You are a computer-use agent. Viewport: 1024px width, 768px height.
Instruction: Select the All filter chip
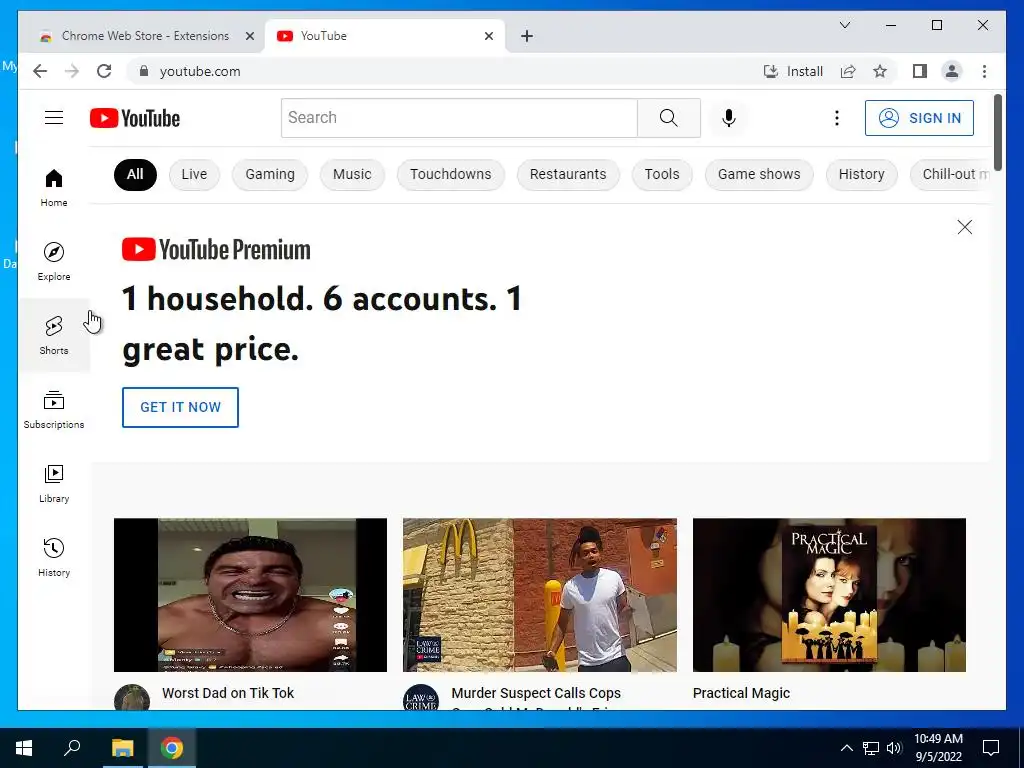click(135, 174)
